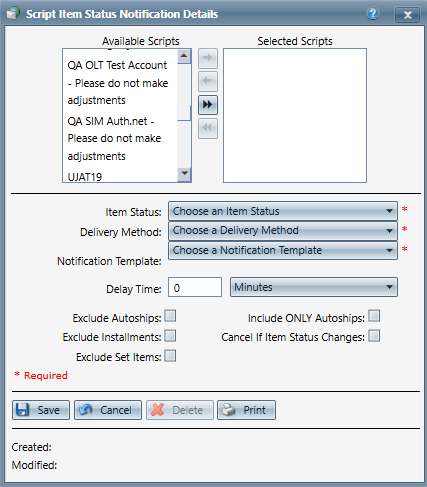Click the remove-all double left arrow button
Viewport: 427px width, 487px height.
(x=208, y=128)
